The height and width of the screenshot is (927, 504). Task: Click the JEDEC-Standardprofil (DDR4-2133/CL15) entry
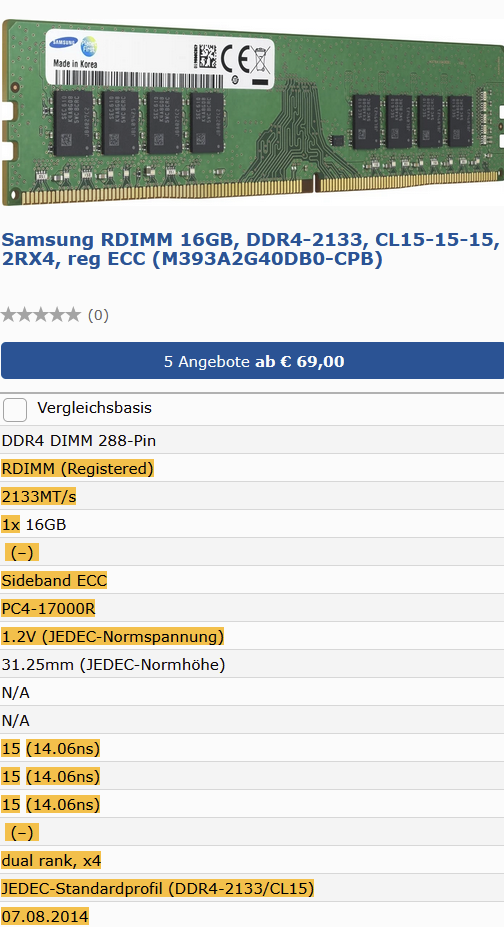pyautogui.click(x=158, y=889)
